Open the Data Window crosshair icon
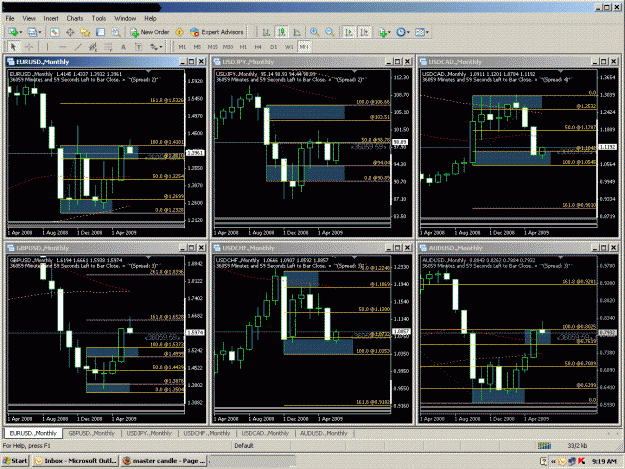The image size is (625, 469). point(70,32)
